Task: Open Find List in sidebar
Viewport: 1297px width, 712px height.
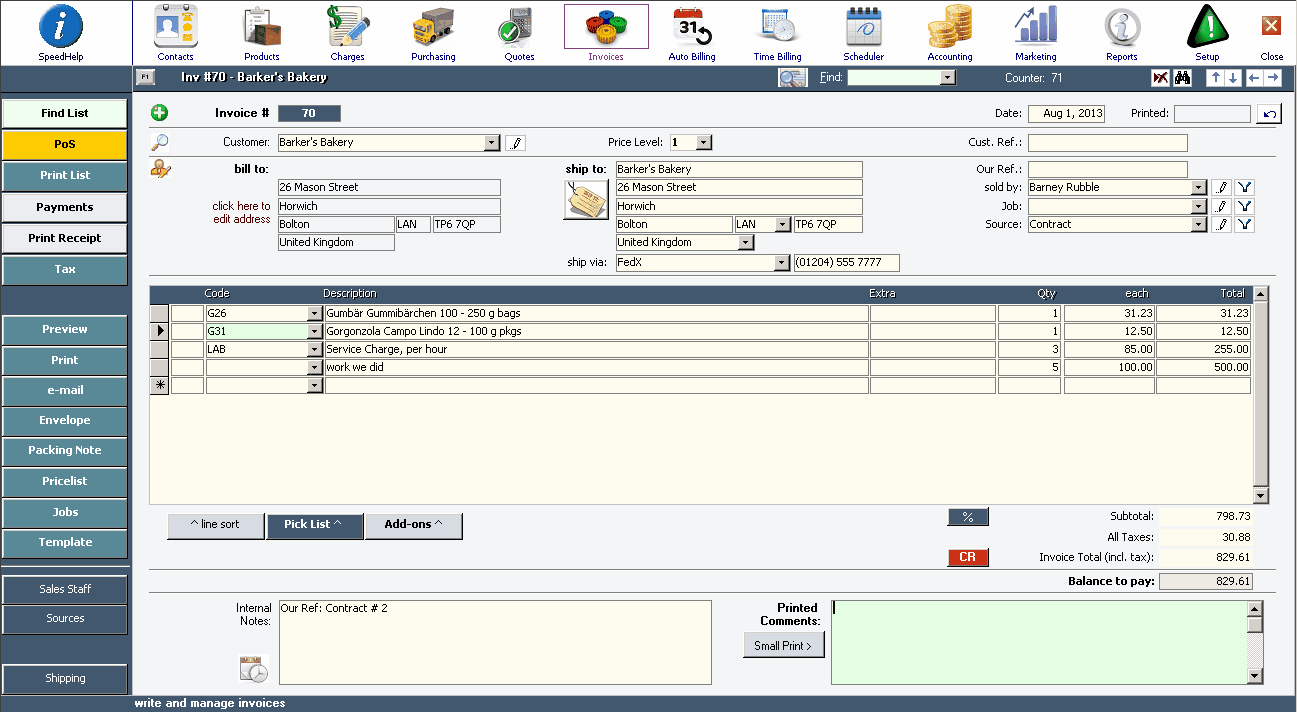Action: click(65, 114)
